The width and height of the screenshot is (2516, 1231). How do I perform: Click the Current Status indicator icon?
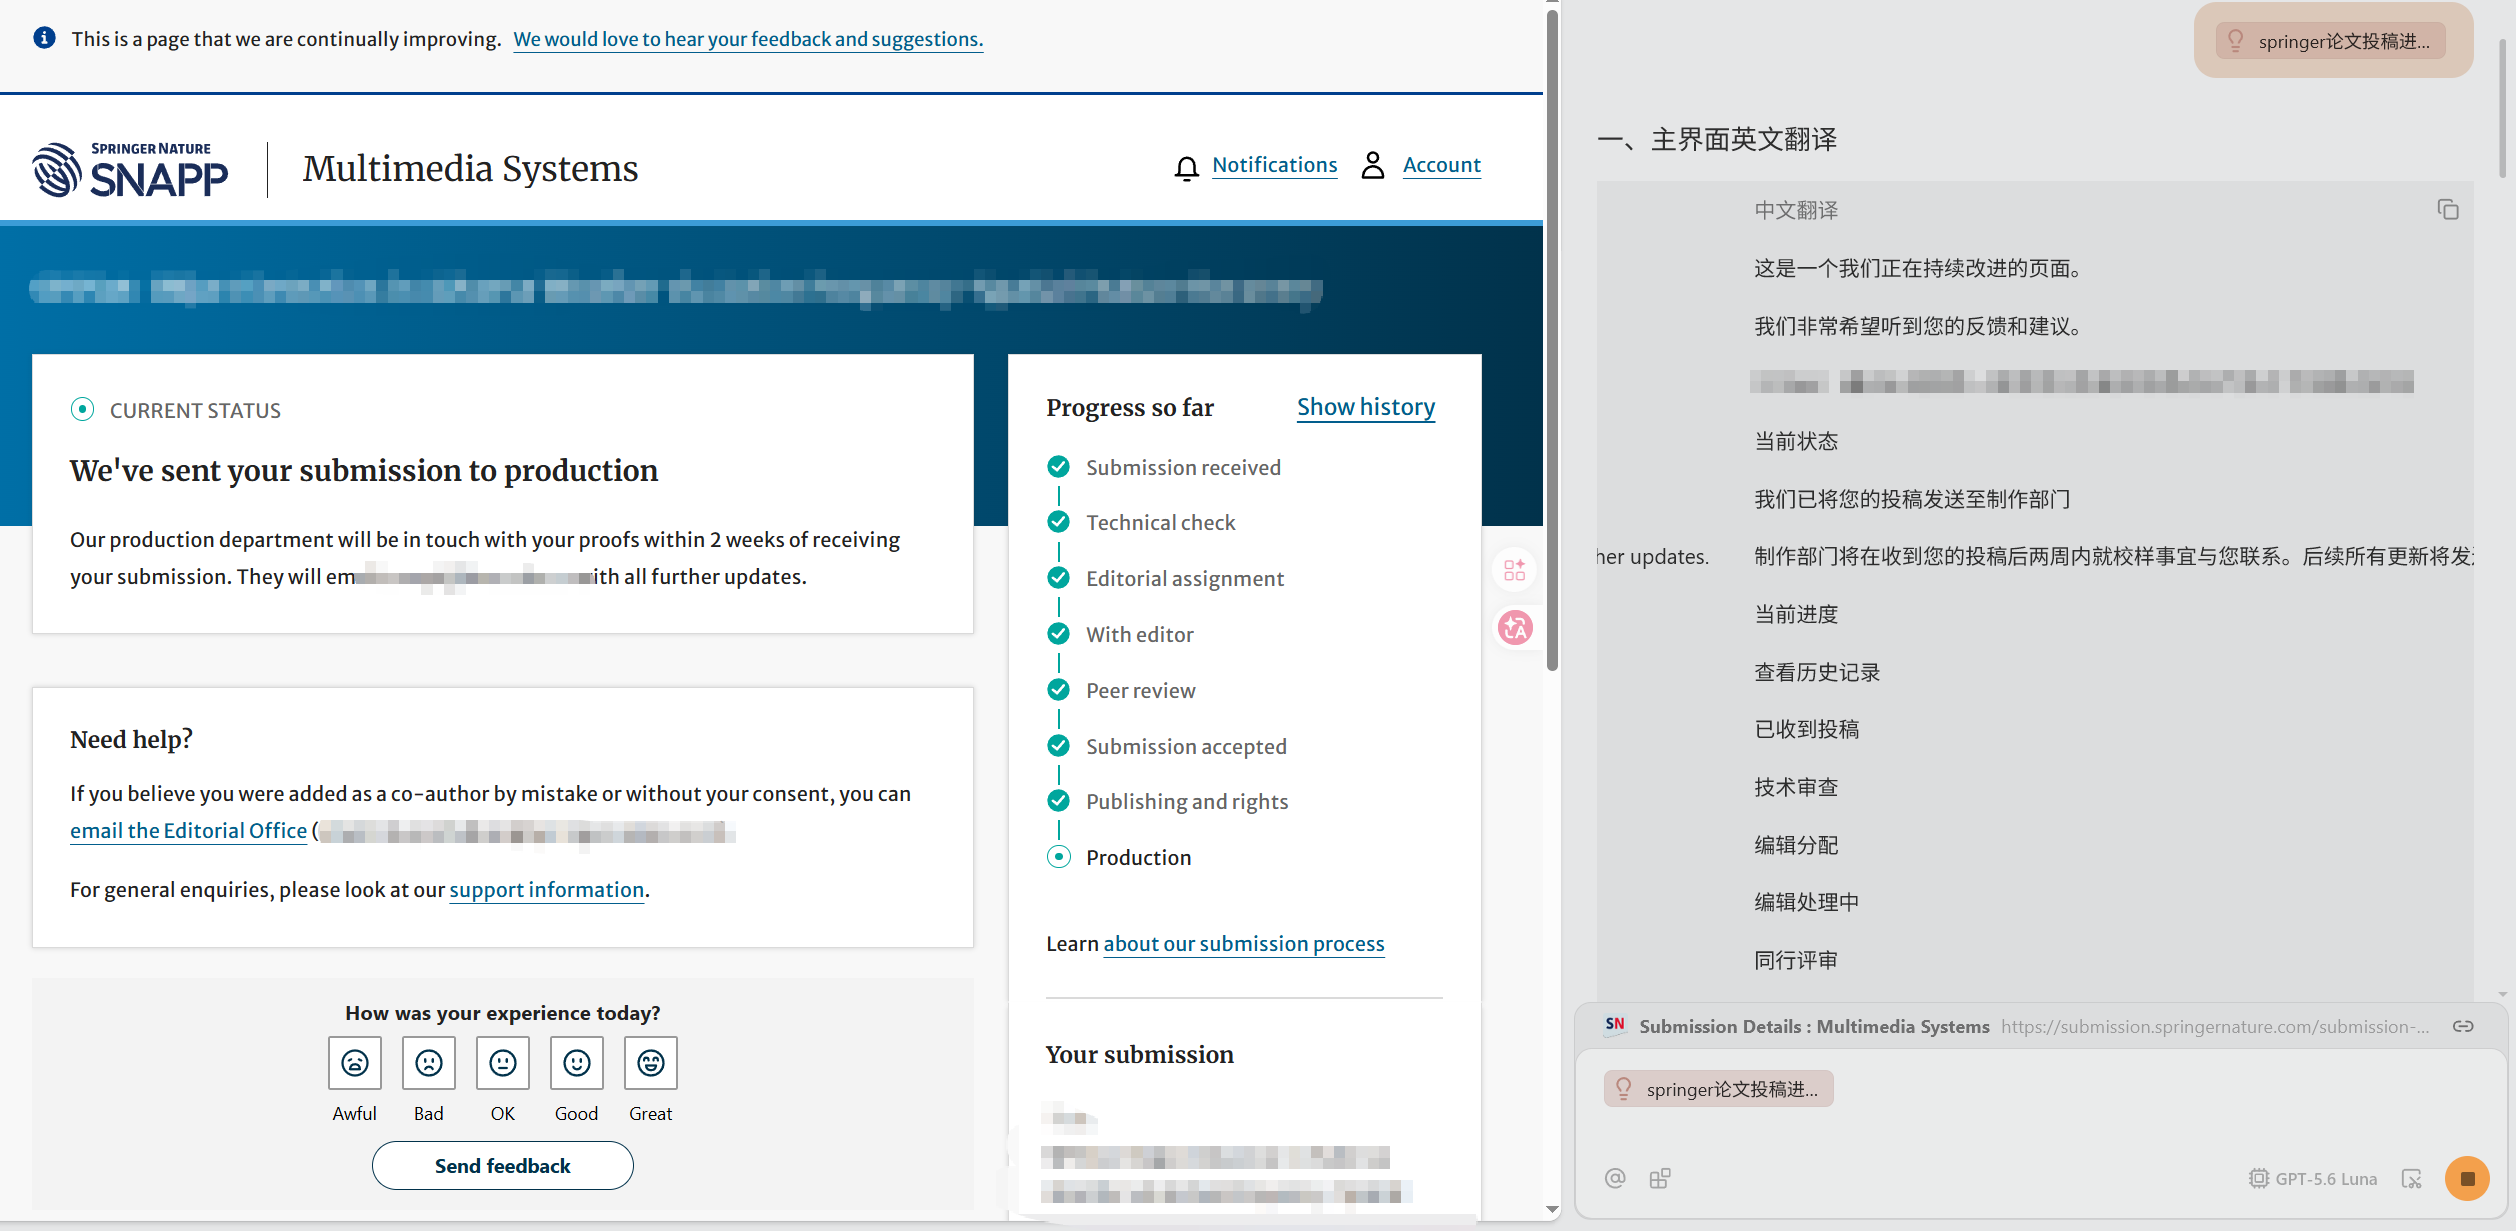click(82, 410)
